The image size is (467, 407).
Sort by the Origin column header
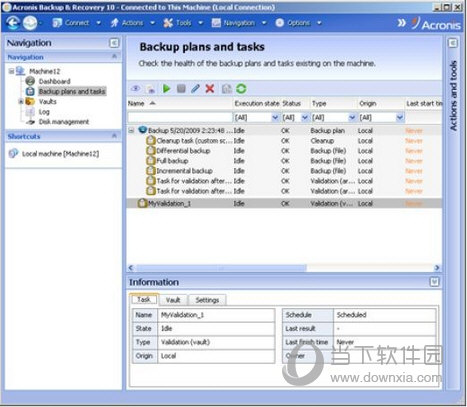(x=367, y=104)
